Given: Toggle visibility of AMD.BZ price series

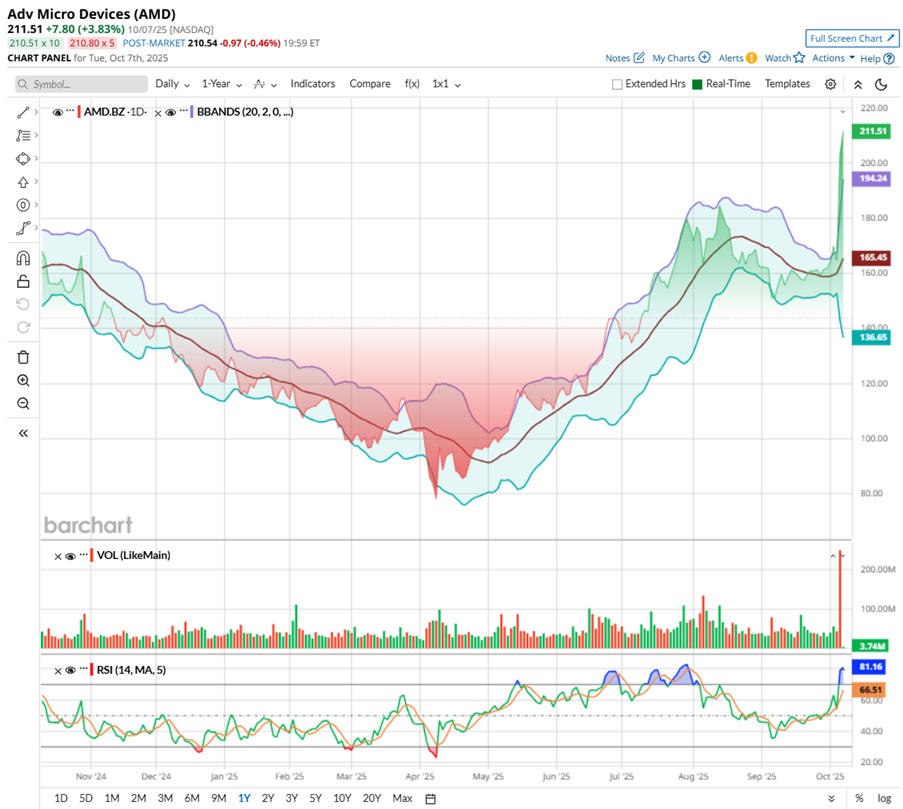Looking at the screenshot, I should (x=58, y=112).
